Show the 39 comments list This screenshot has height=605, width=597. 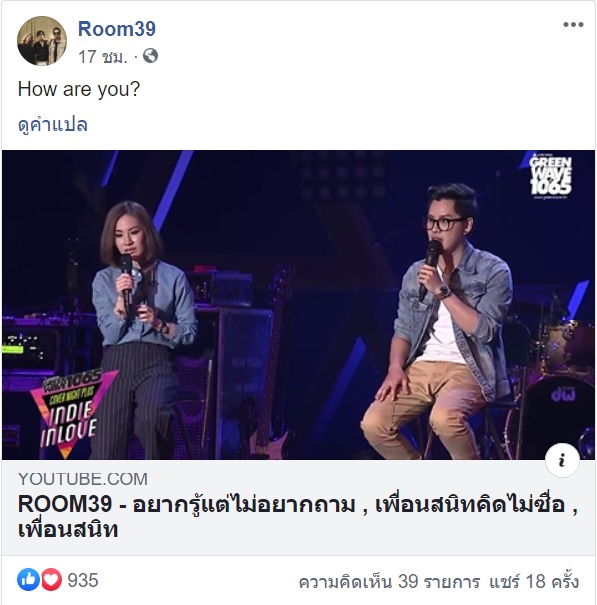coord(389,581)
